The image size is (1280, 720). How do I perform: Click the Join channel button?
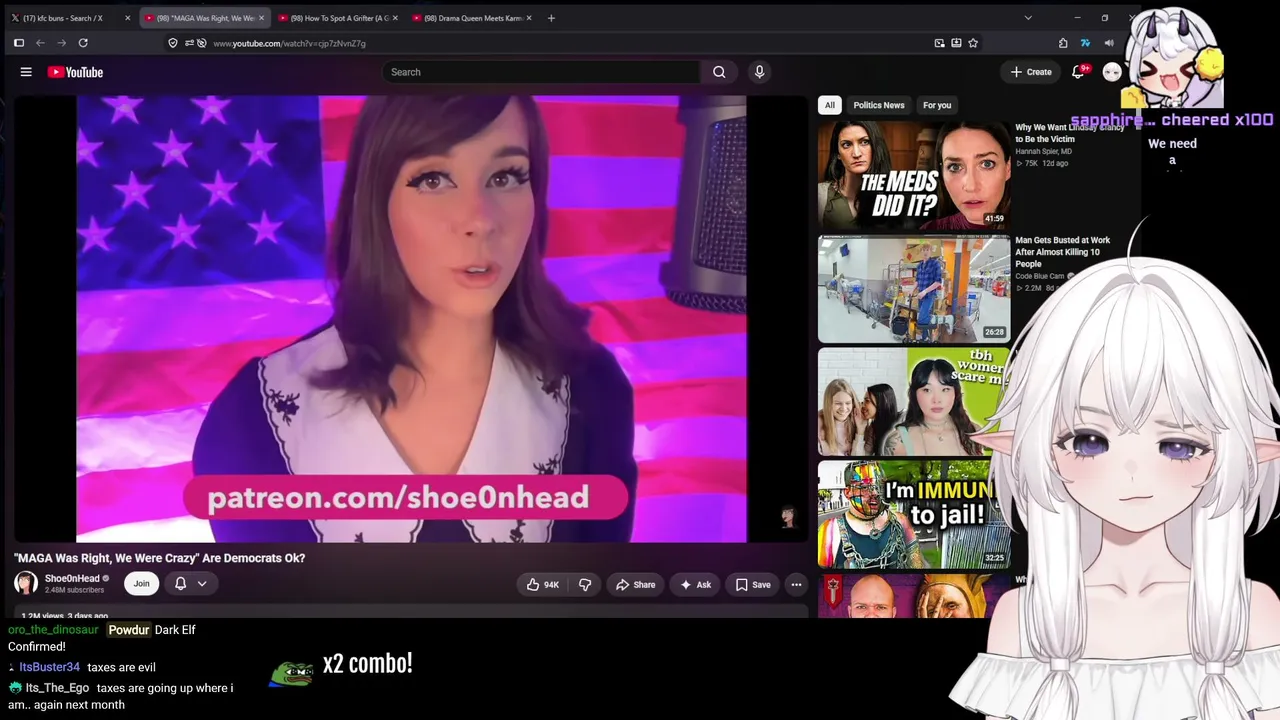tap(141, 584)
